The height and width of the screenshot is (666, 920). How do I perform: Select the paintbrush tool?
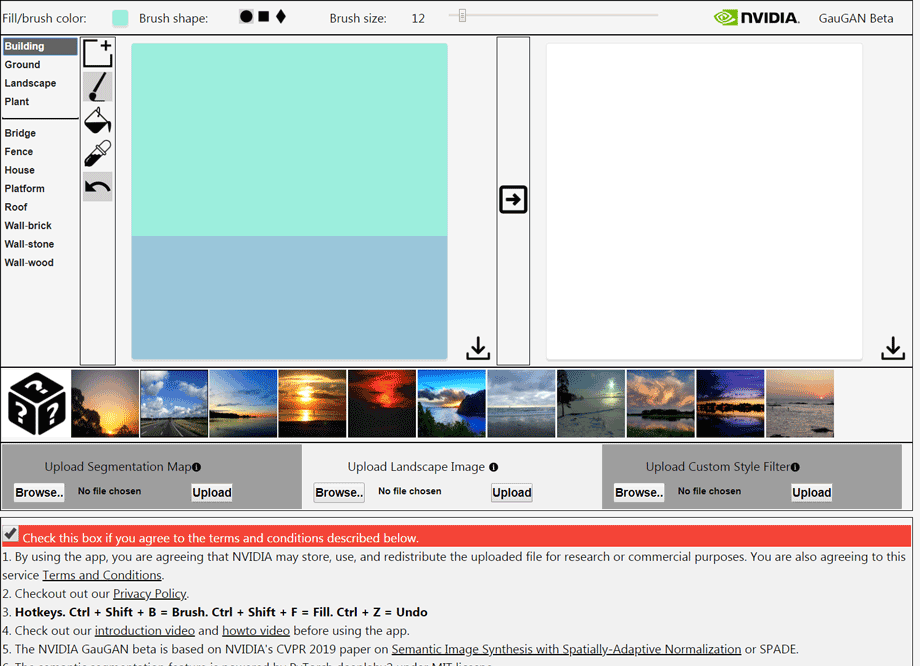pos(97,87)
